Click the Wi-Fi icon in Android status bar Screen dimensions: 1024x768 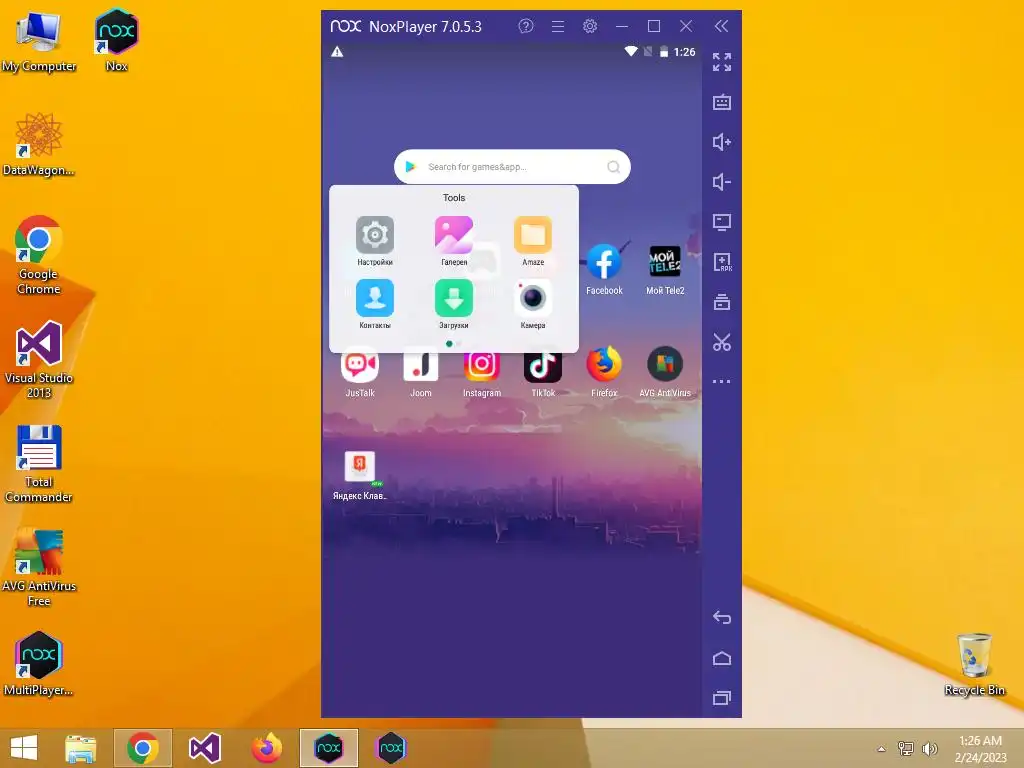click(631, 52)
